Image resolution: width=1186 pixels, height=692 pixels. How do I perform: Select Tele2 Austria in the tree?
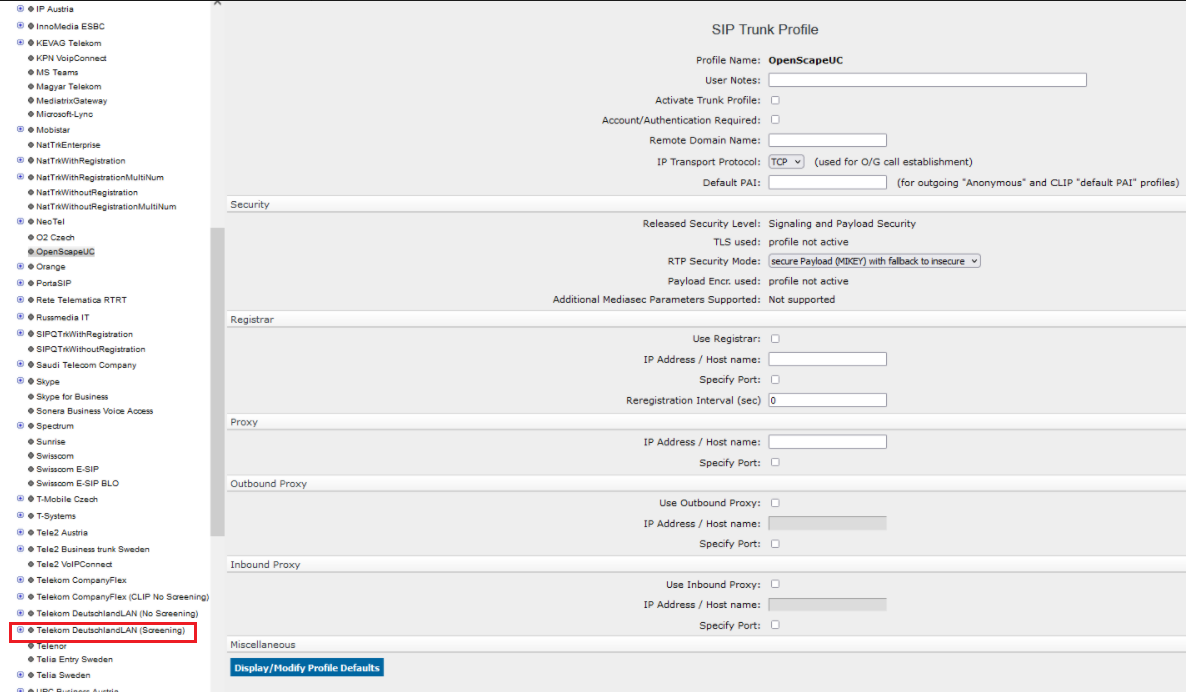pos(62,532)
